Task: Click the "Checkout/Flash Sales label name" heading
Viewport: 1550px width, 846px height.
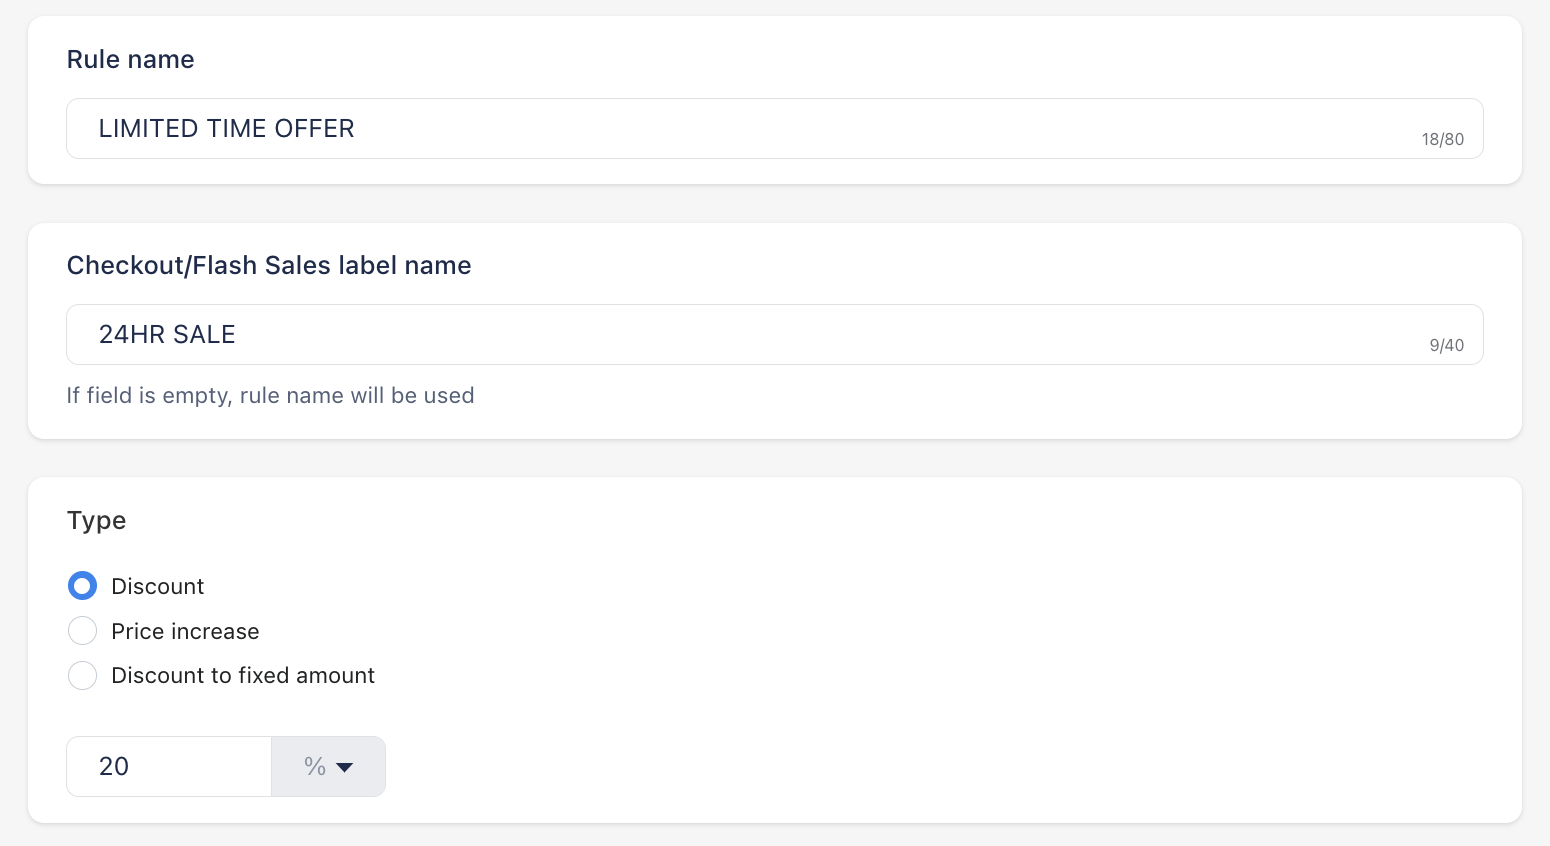Action: click(x=269, y=265)
